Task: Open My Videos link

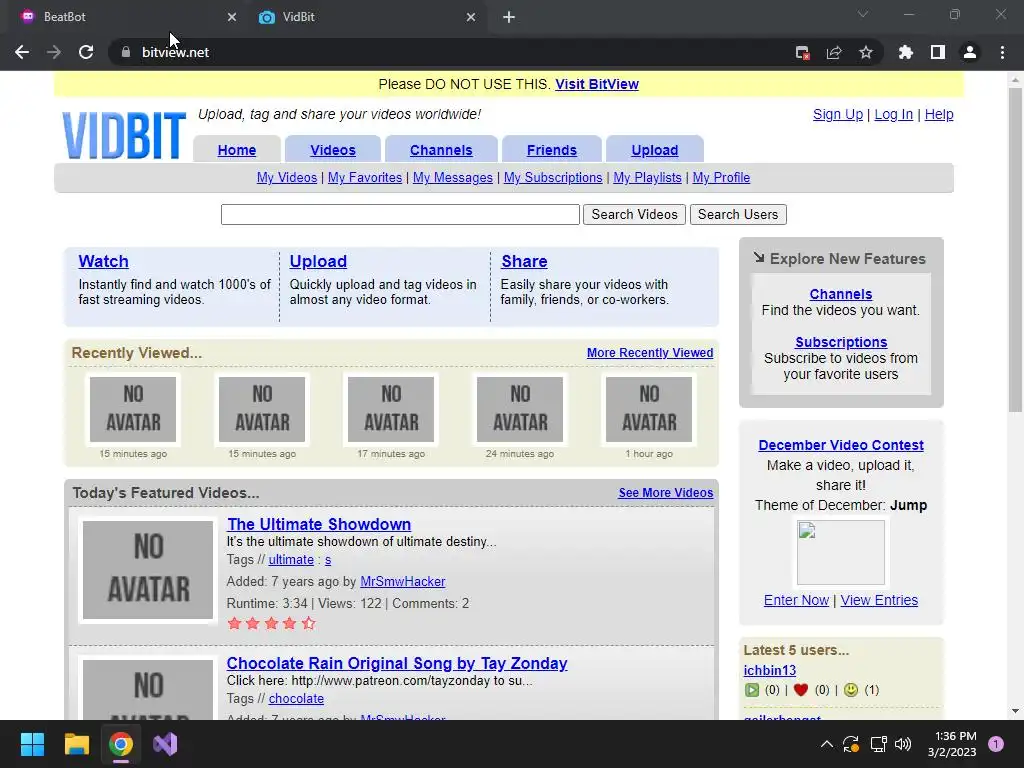Action: point(287,178)
